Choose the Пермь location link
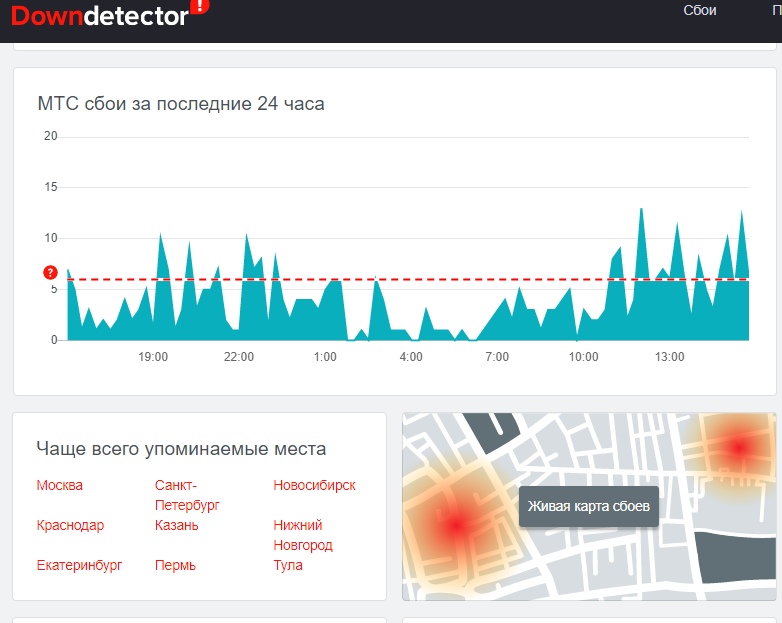The height and width of the screenshot is (623, 782). 175,565
